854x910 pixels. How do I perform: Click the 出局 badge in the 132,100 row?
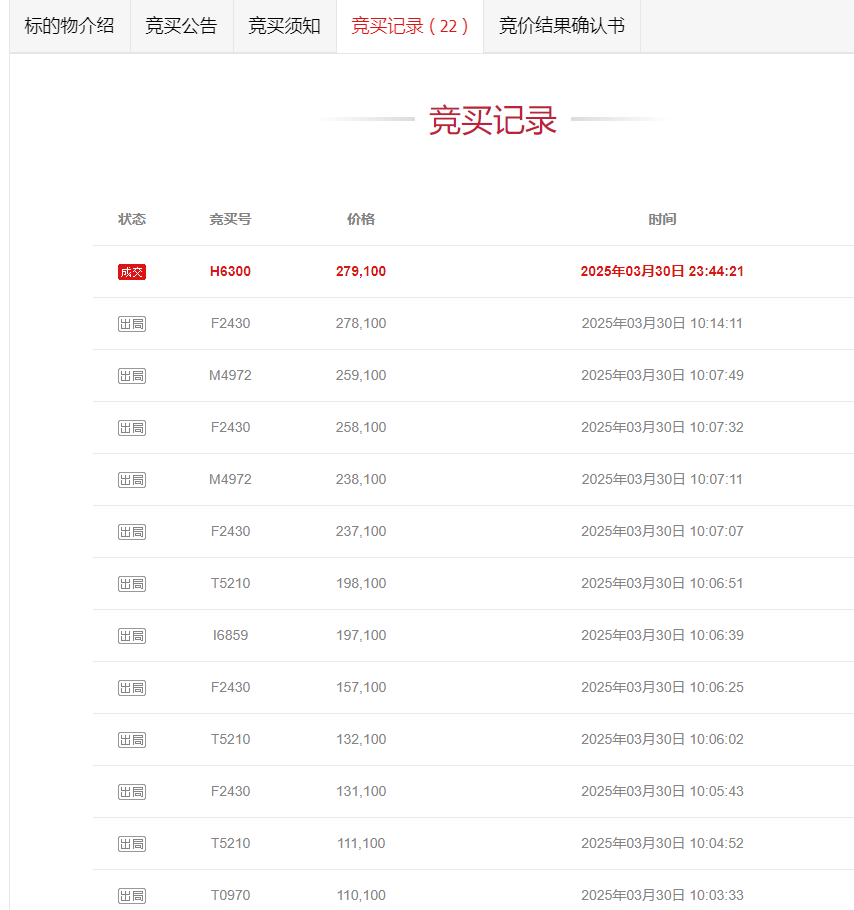point(132,740)
